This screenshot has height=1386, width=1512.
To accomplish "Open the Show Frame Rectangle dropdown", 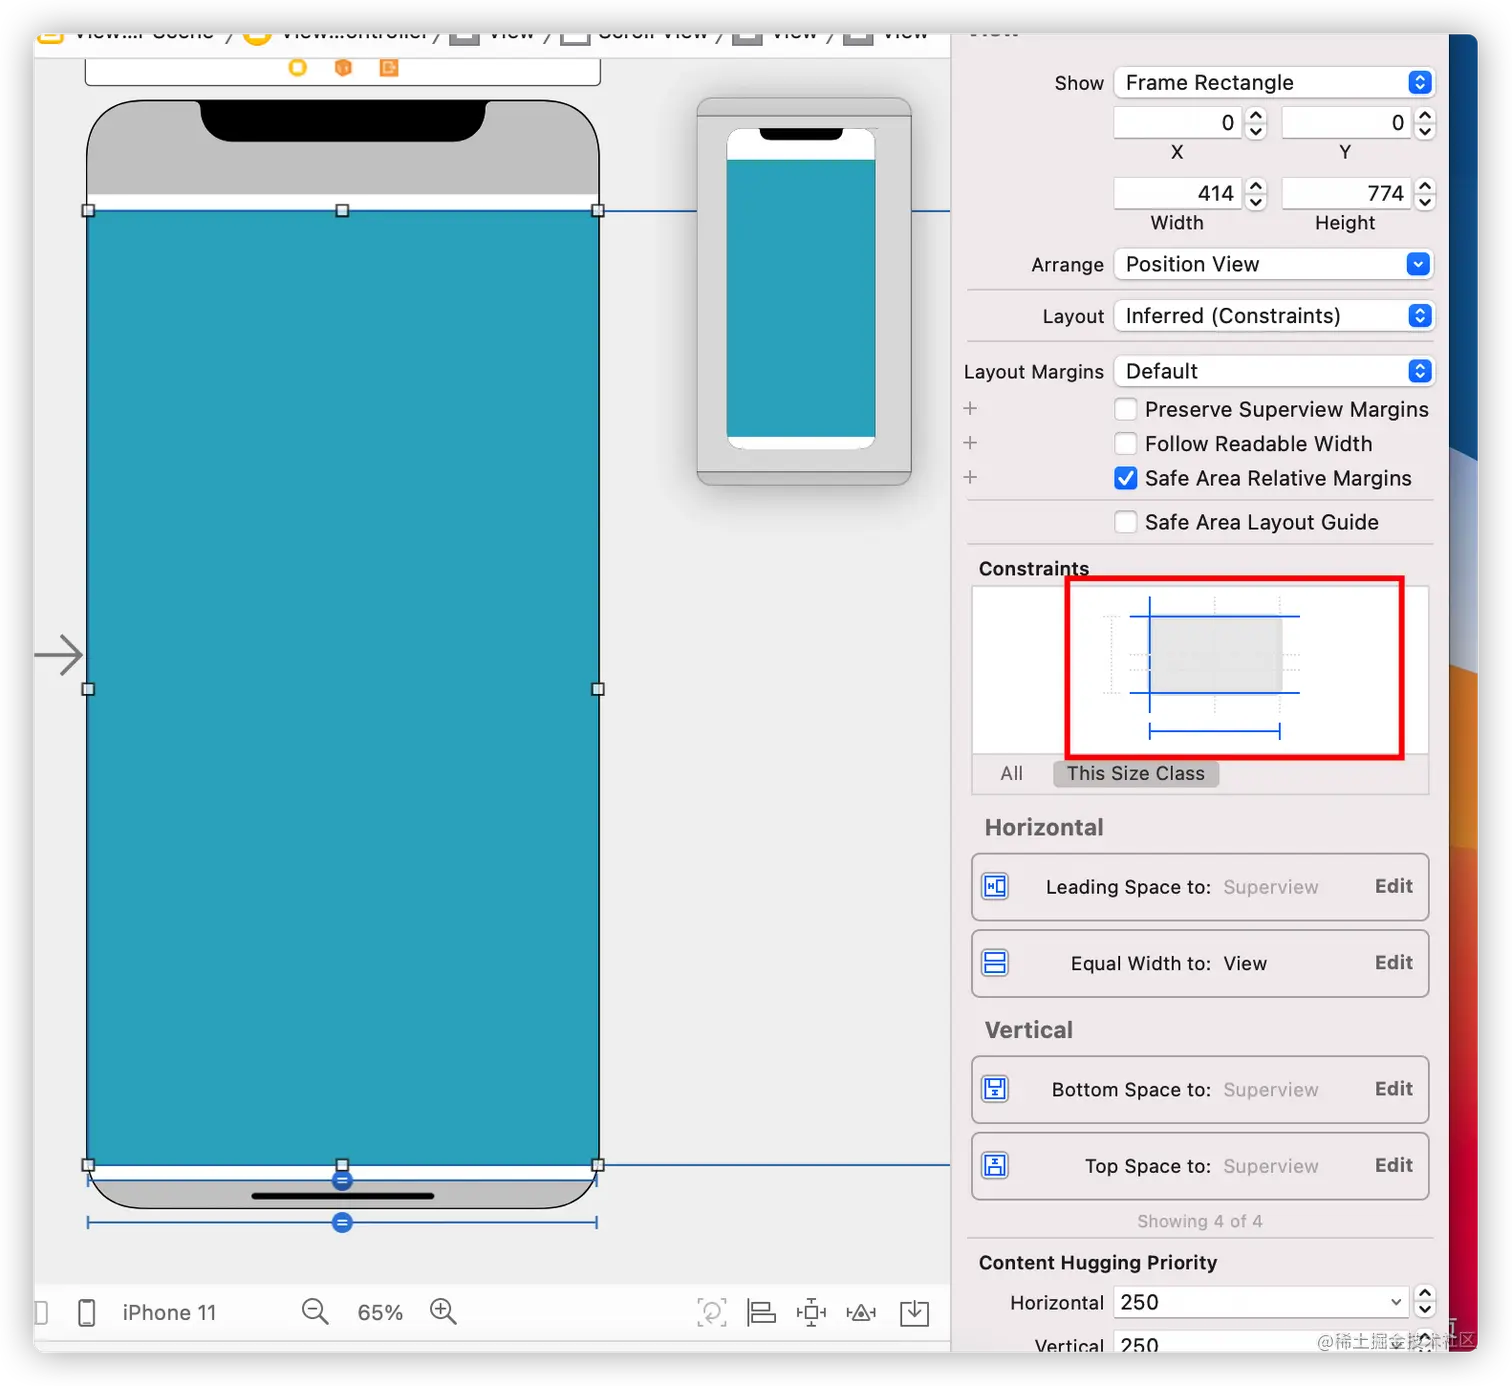I will click(x=1273, y=82).
